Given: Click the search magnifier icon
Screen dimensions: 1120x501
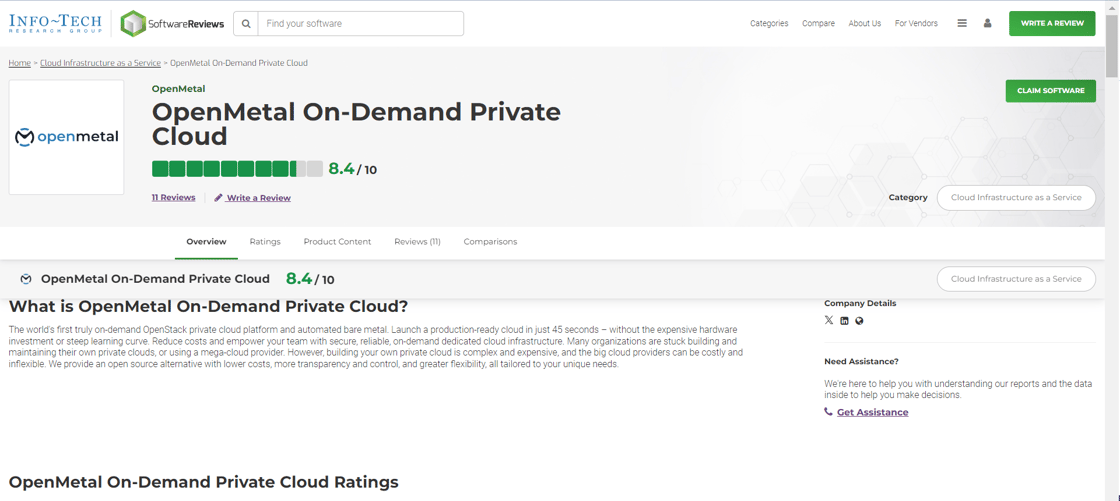Looking at the screenshot, I should click(x=246, y=24).
